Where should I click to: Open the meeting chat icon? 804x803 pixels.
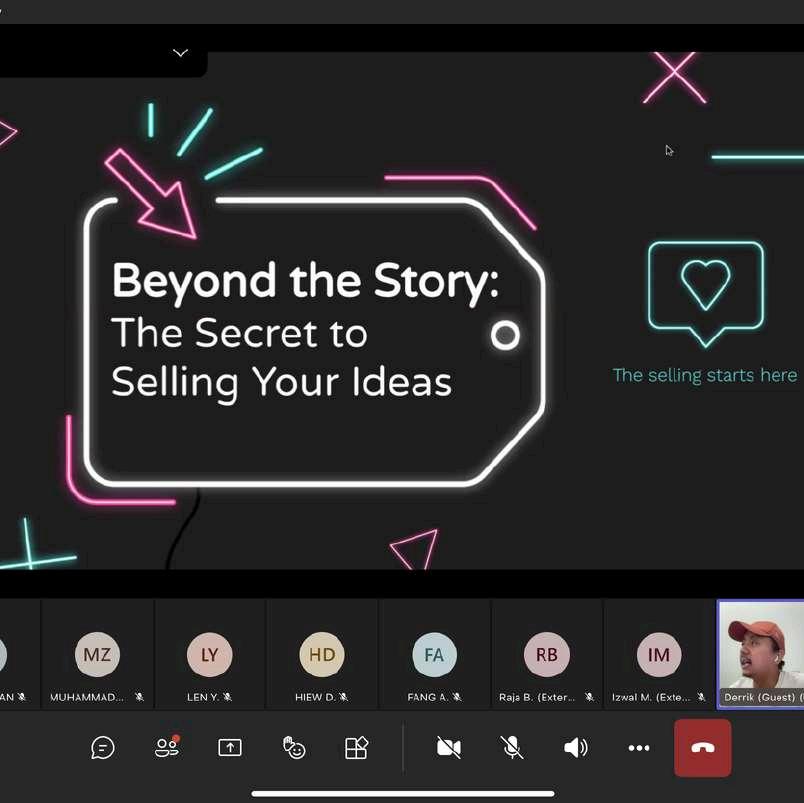(103, 748)
